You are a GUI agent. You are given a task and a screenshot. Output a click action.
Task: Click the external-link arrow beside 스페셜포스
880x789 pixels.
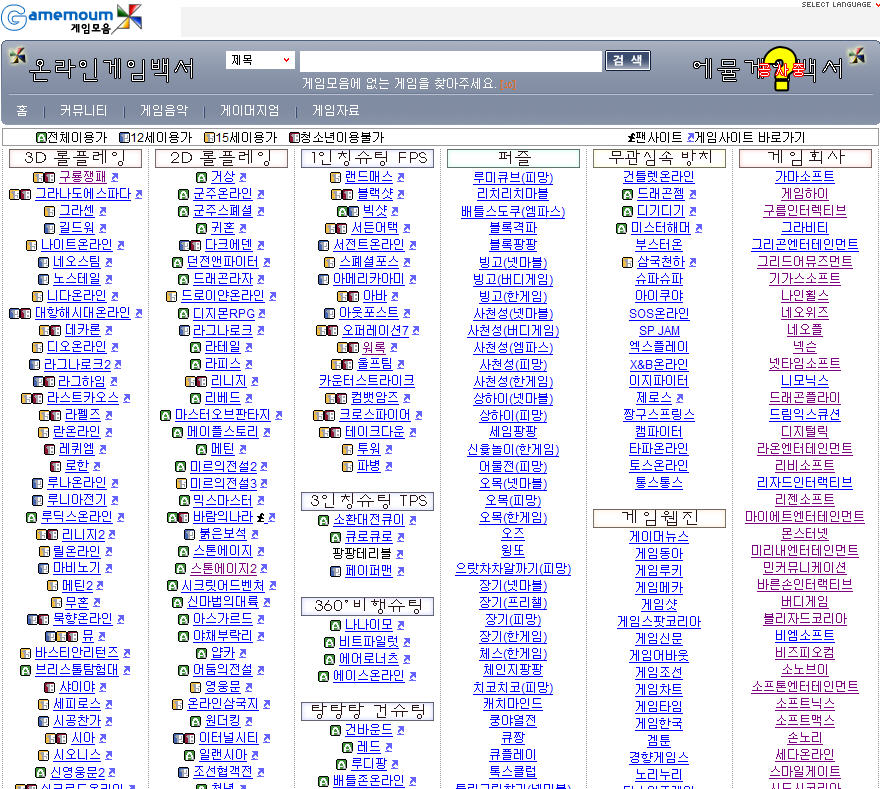406,262
